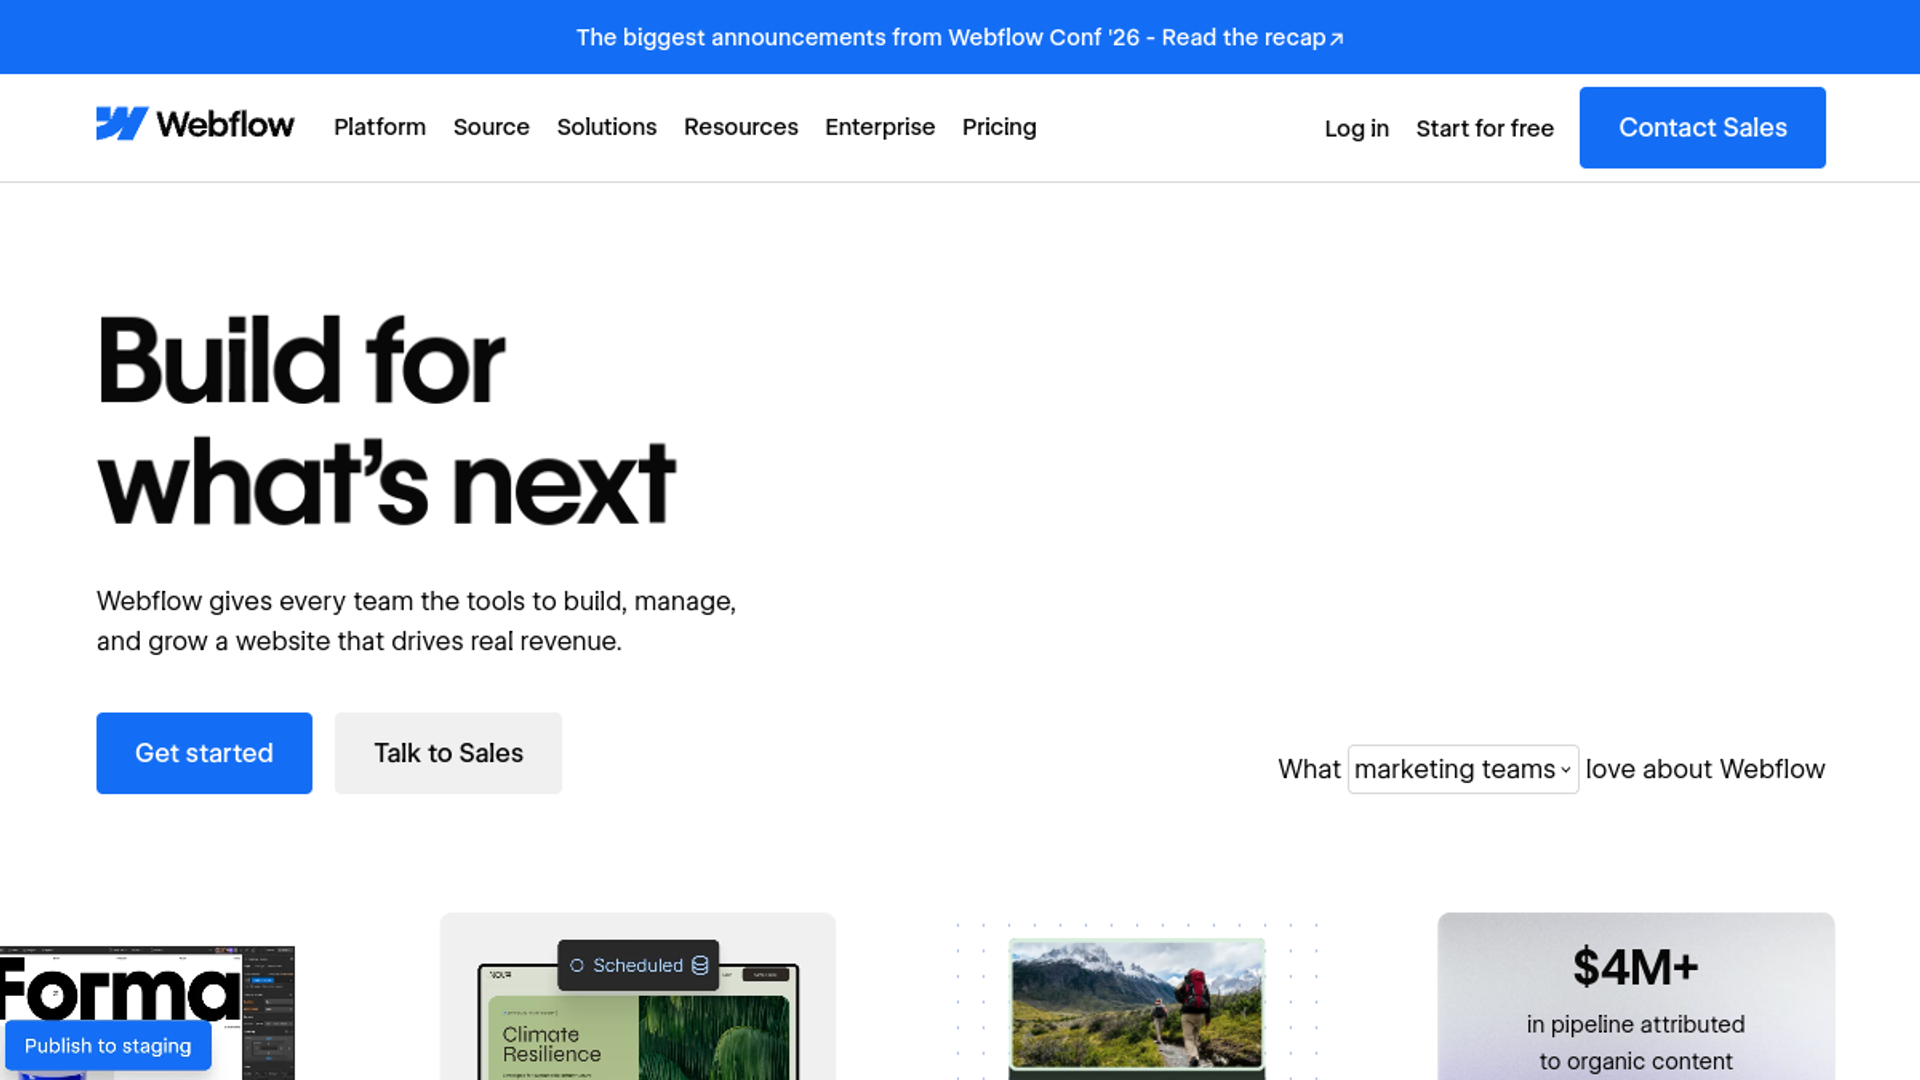Open the marketing teams dropdown
1920x1080 pixels.
click(1463, 769)
